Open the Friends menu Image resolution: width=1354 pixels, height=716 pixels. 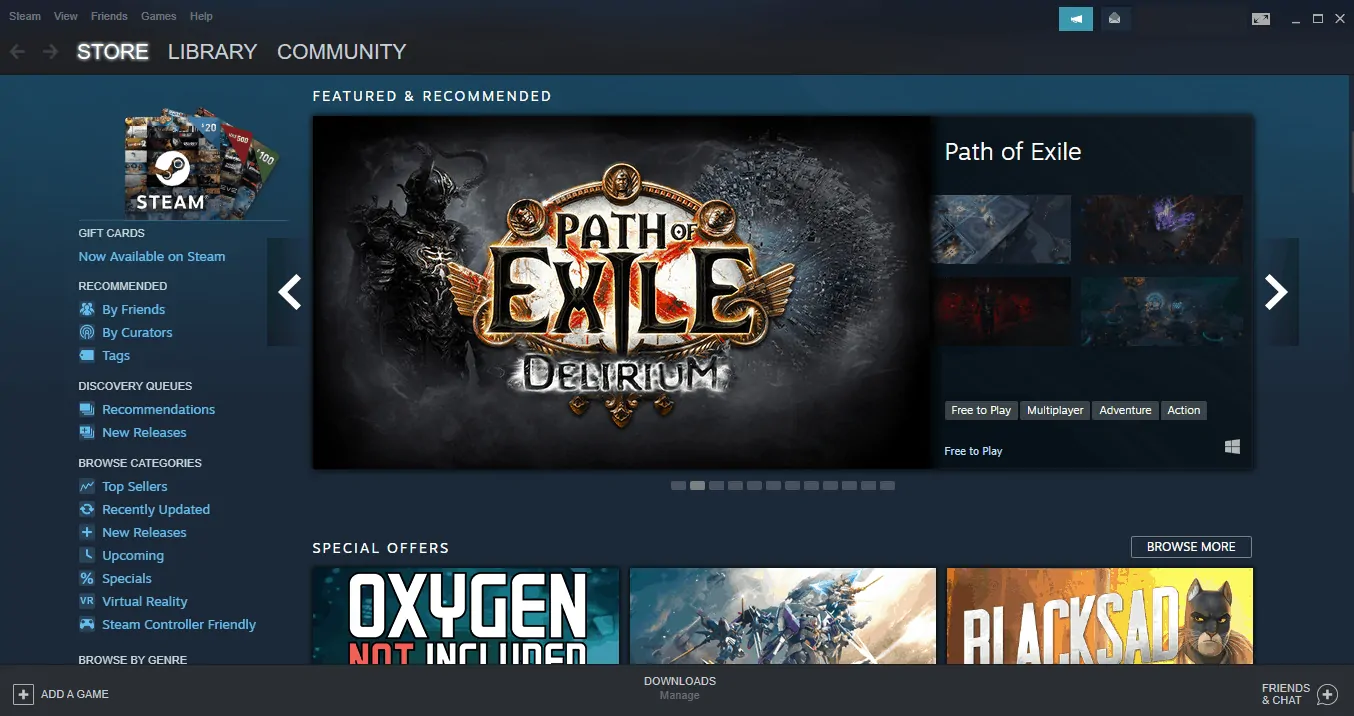tap(109, 16)
